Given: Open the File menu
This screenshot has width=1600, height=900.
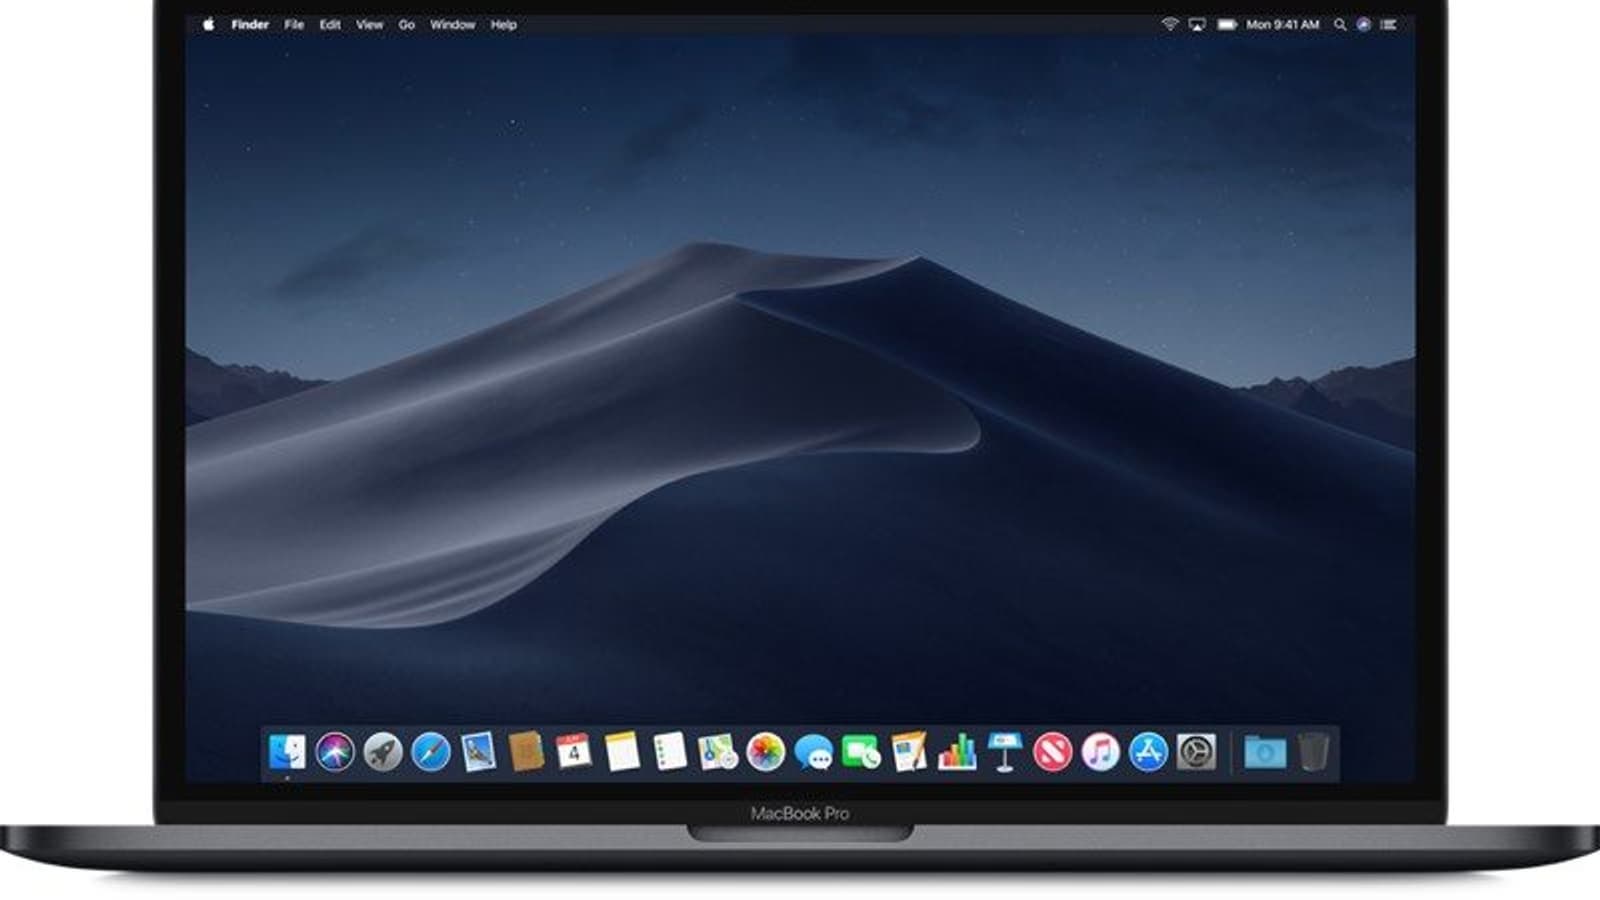Looking at the screenshot, I should 294,24.
